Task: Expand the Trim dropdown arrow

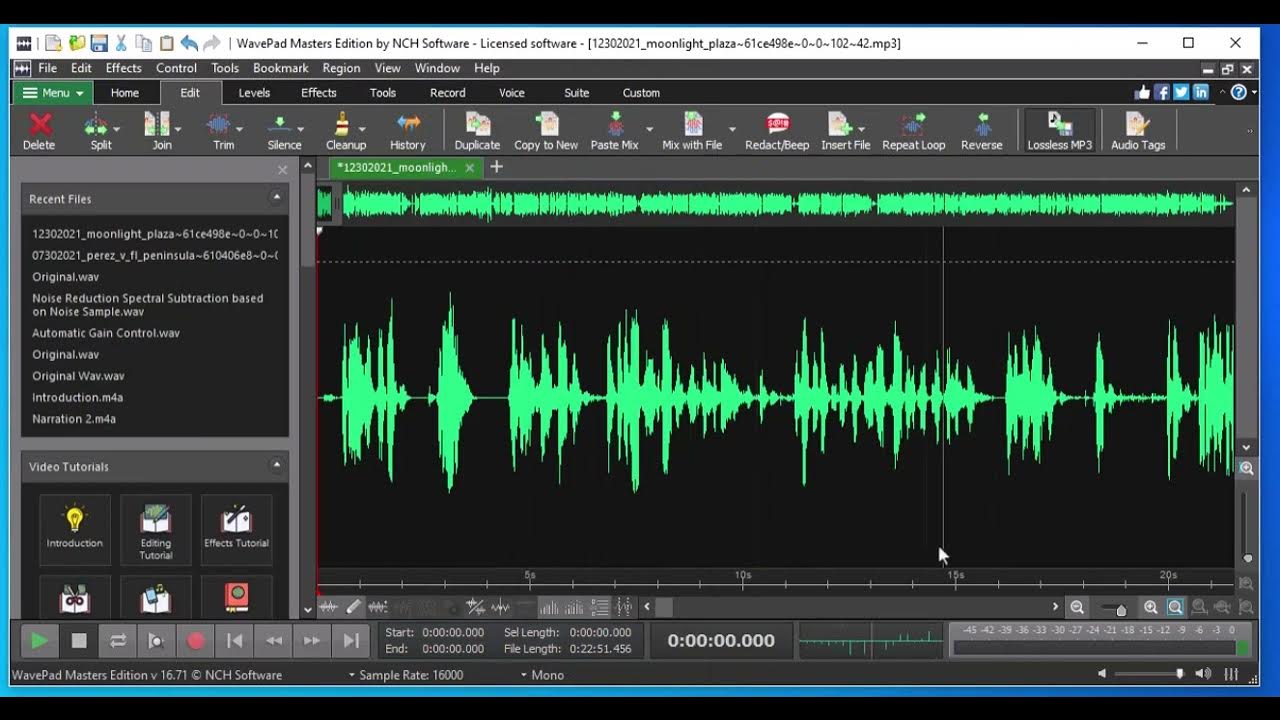Action: (238, 128)
